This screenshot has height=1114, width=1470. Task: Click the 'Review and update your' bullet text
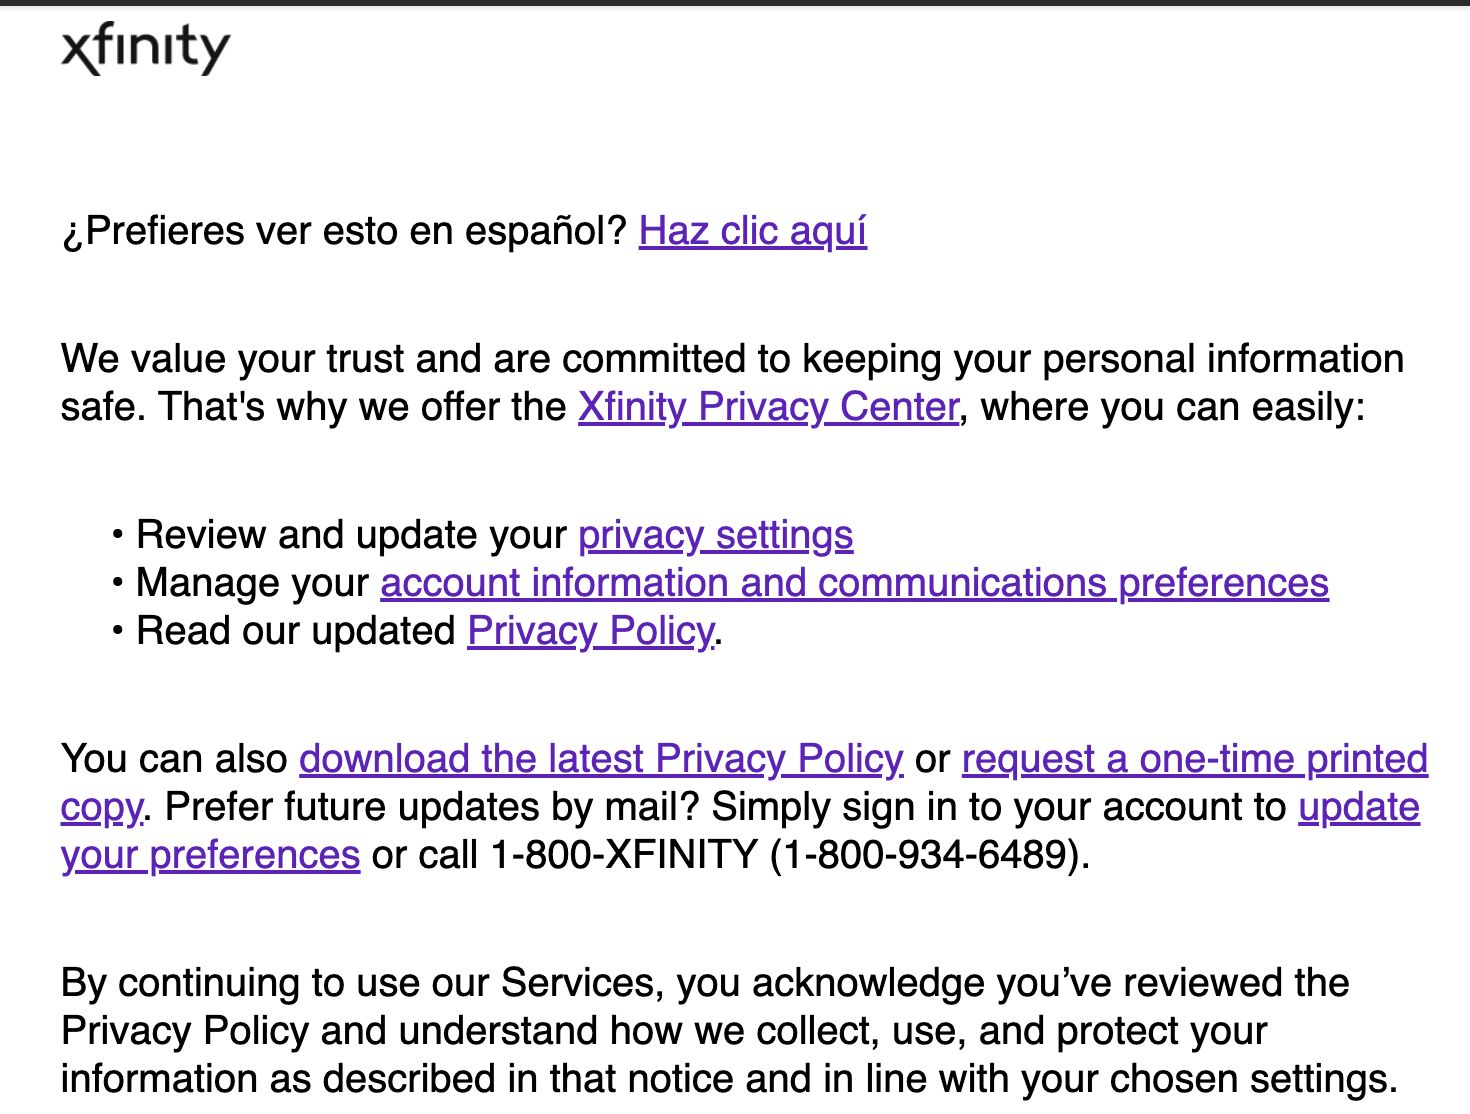351,535
